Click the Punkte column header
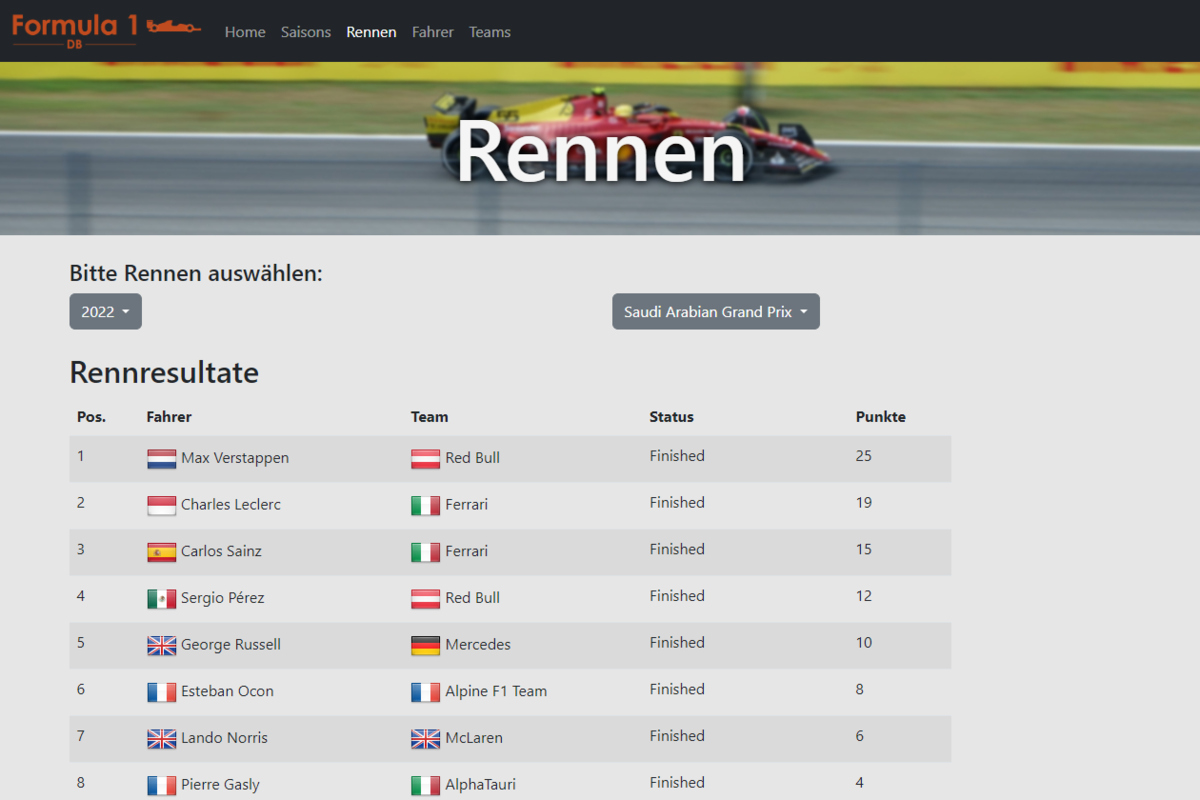Viewport: 1200px width, 800px height. [880, 417]
